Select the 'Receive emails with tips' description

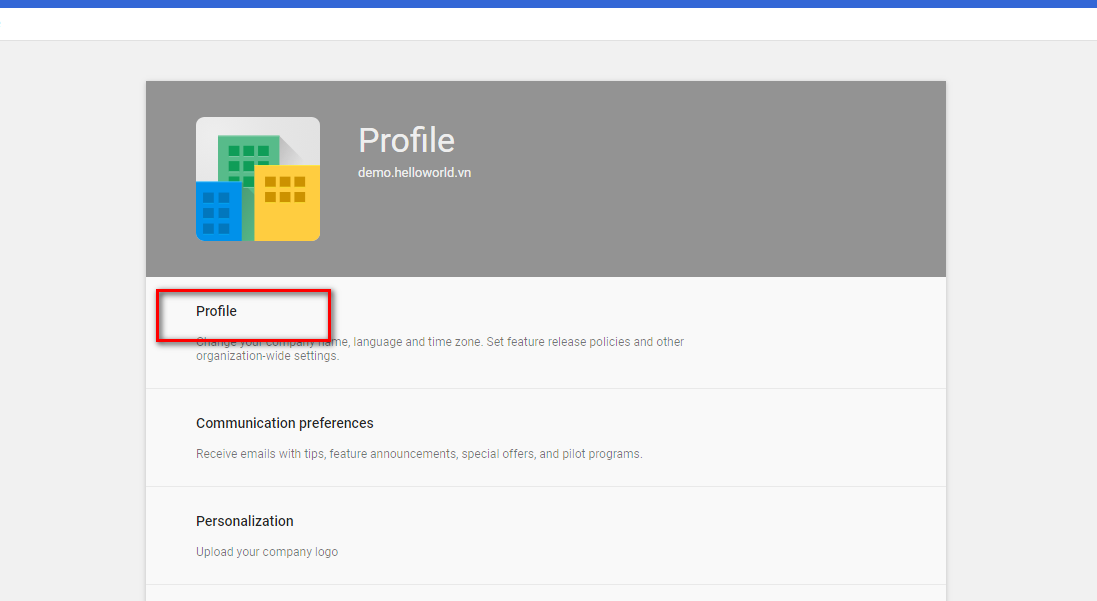419,453
